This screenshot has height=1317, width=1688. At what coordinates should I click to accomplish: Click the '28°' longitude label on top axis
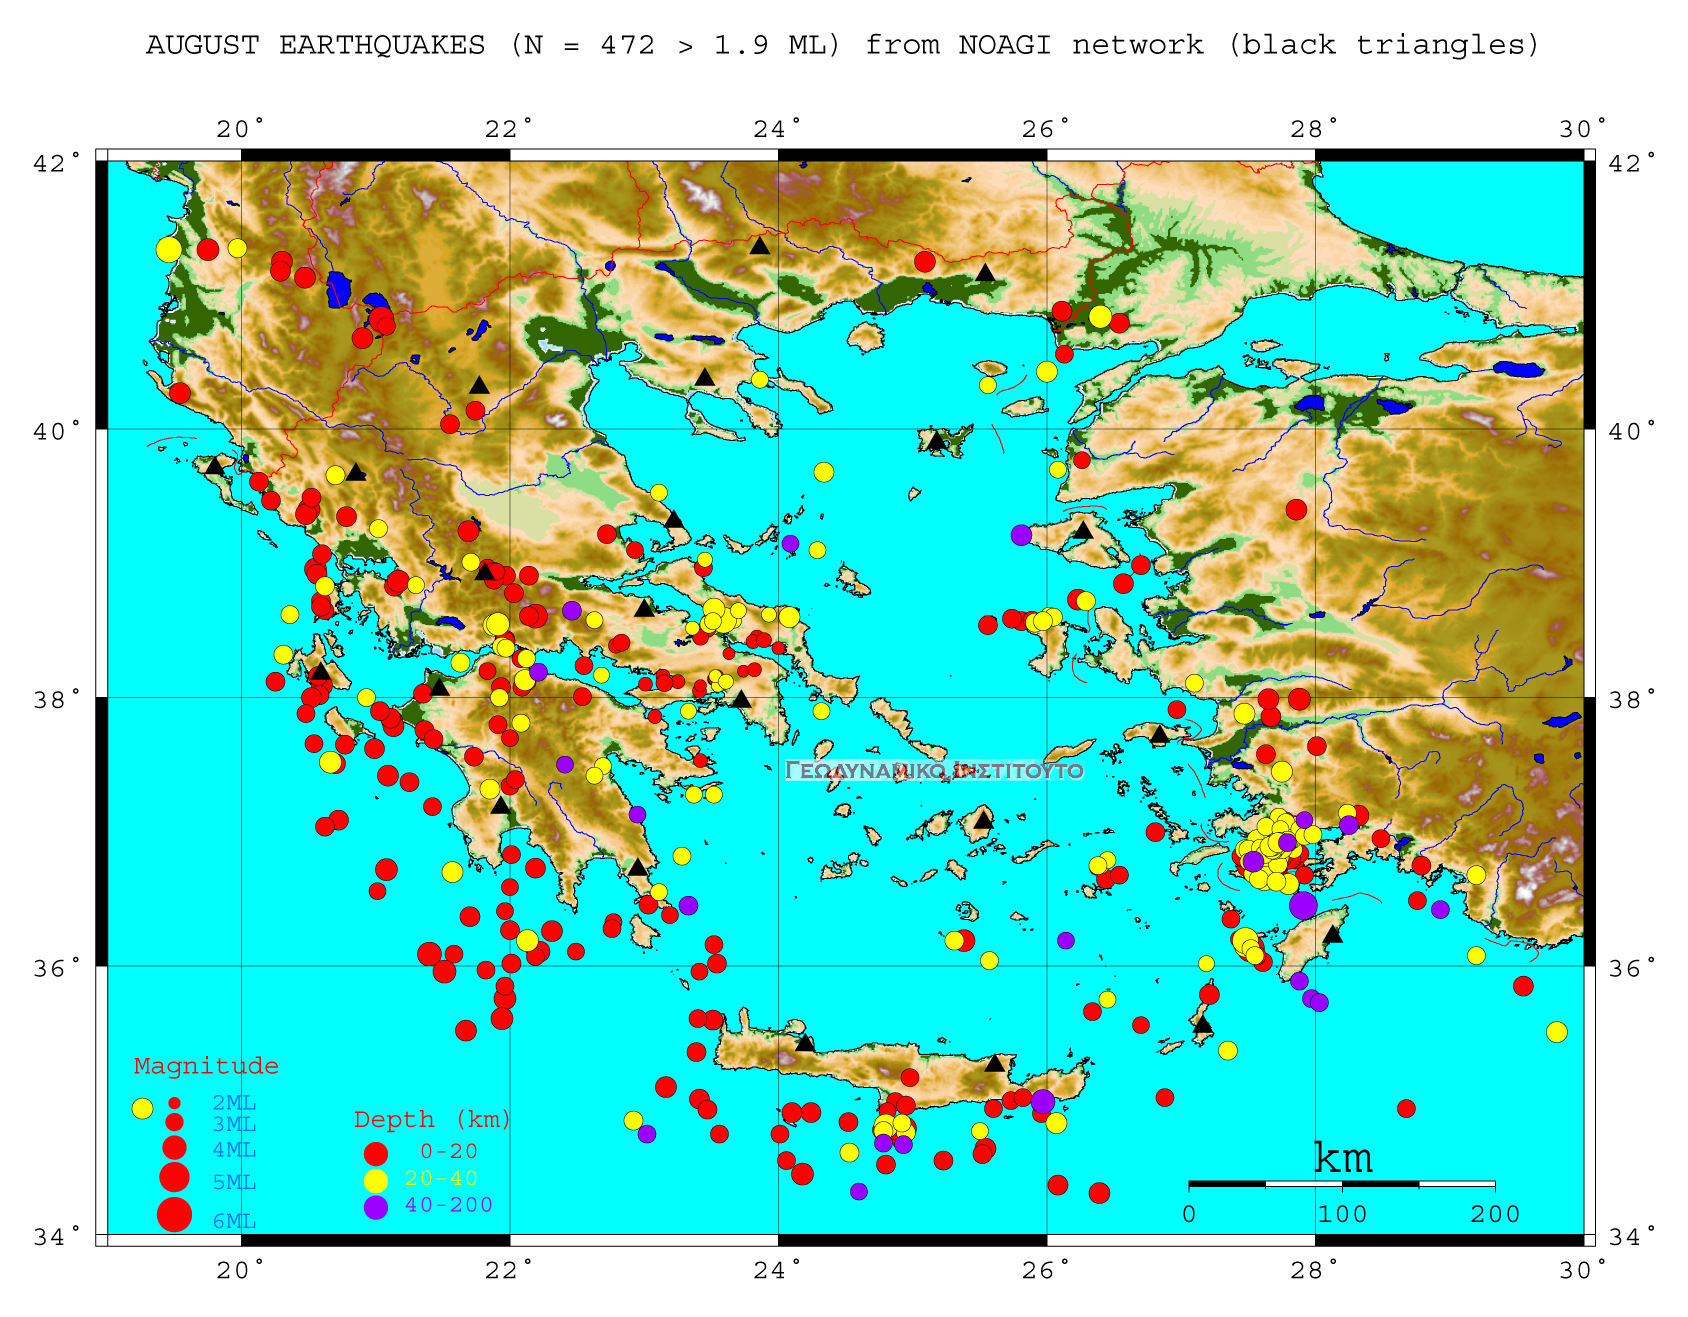1314,129
